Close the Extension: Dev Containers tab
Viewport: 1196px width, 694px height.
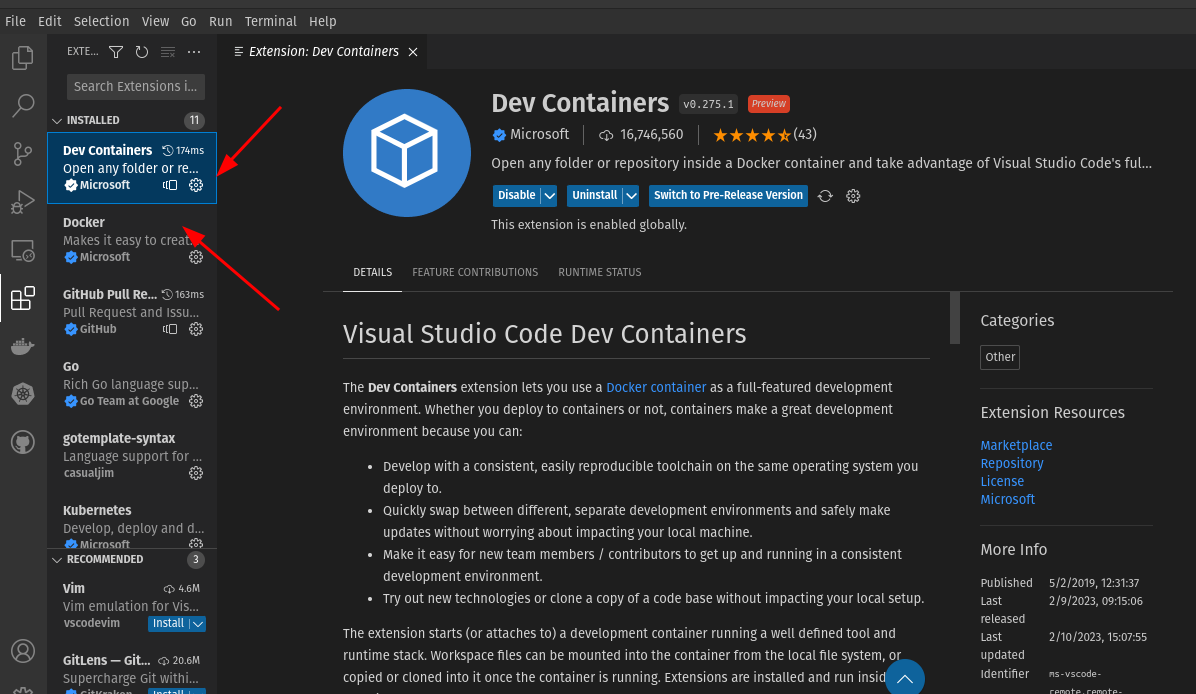pyautogui.click(x=413, y=52)
